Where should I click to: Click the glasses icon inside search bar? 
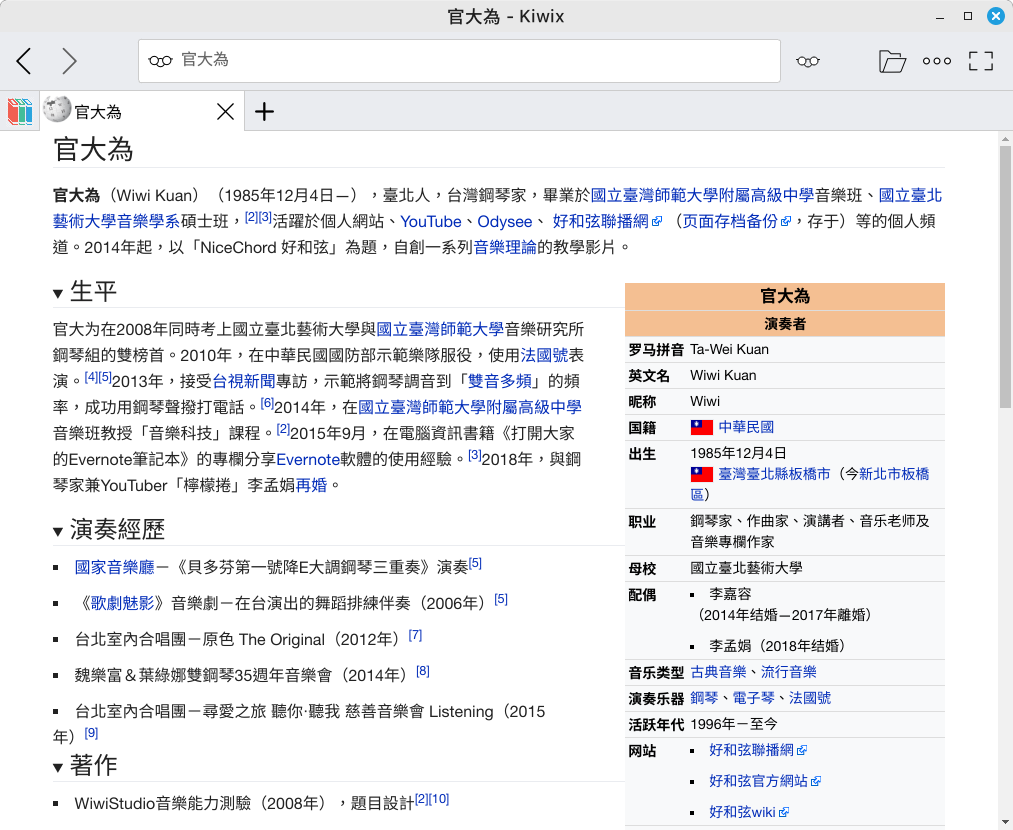(160, 61)
